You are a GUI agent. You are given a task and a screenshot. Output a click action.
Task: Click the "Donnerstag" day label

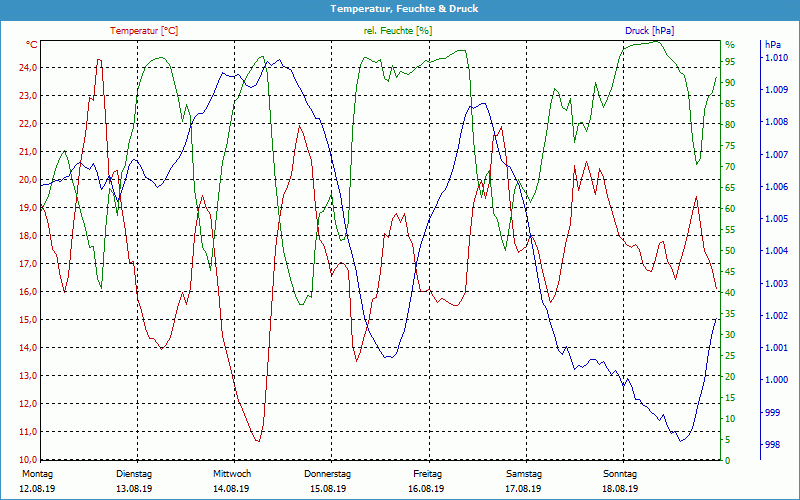pos(328,474)
